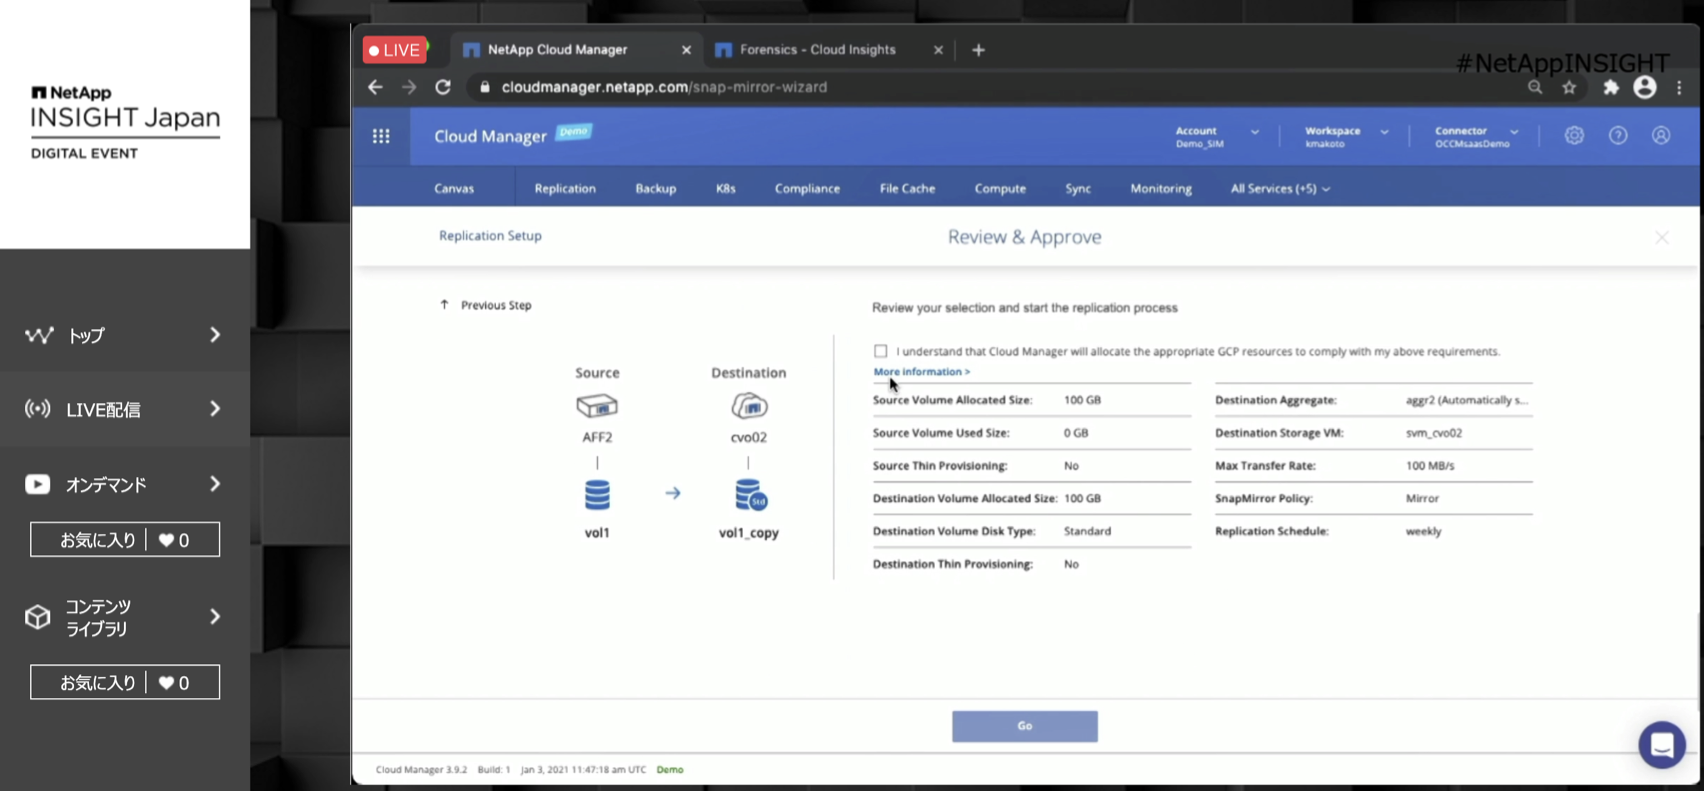
Task: Switch to the Backup tab
Action: point(656,188)
